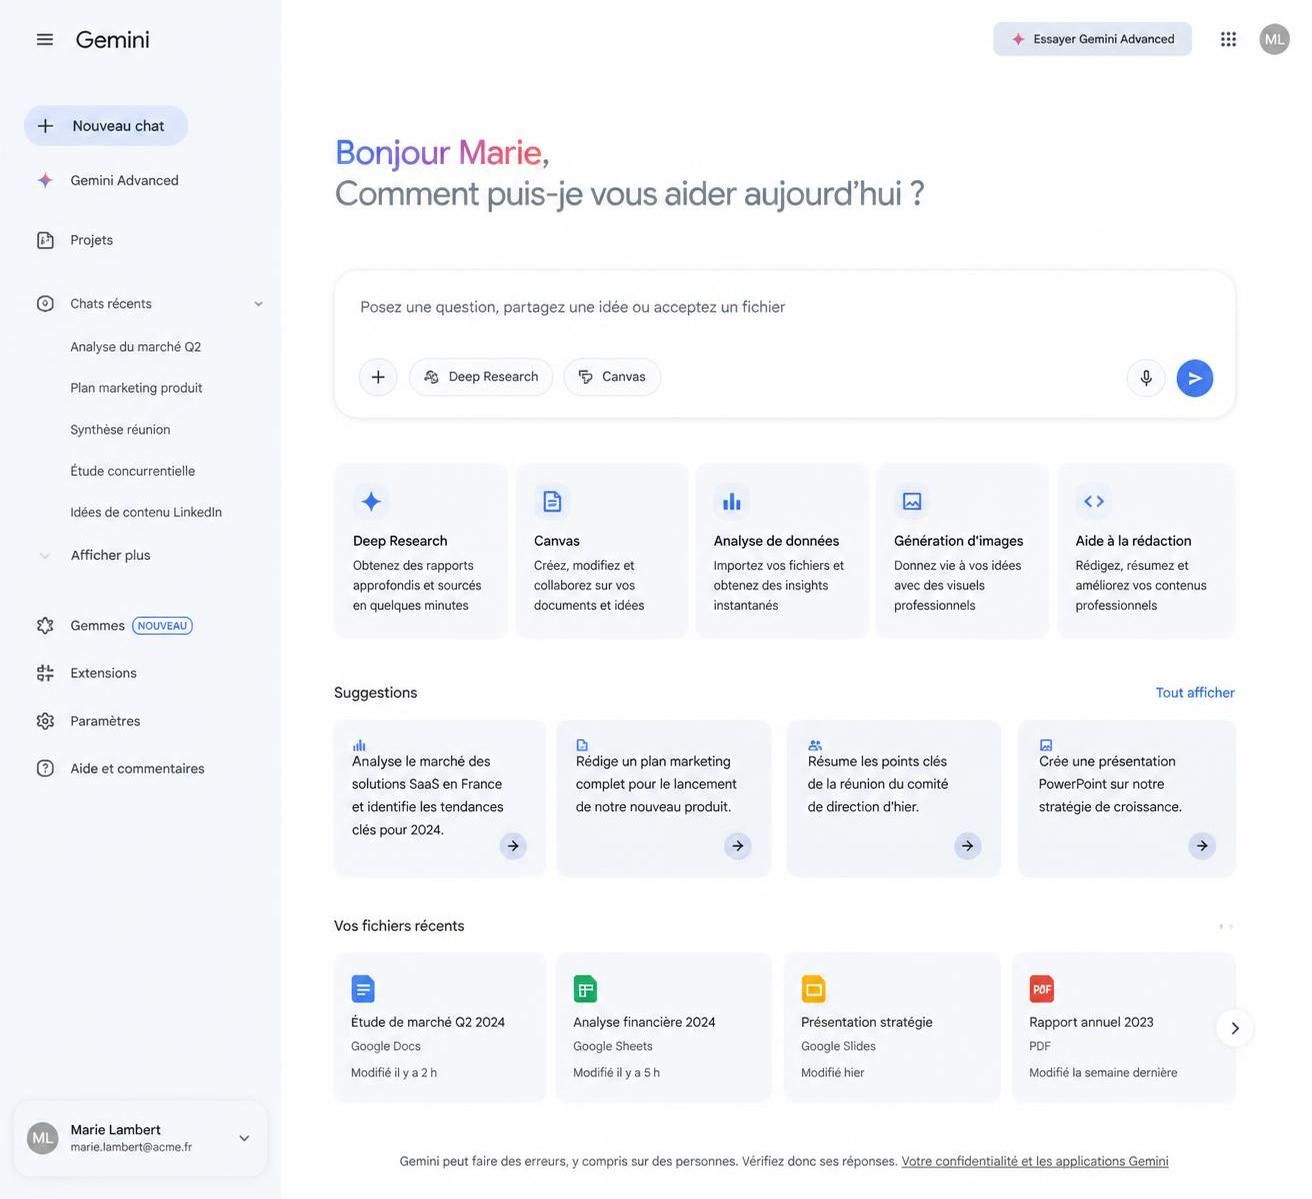Open the hamburger main menu
The width and height of the screenshot is (1312, 1199).
45,39
